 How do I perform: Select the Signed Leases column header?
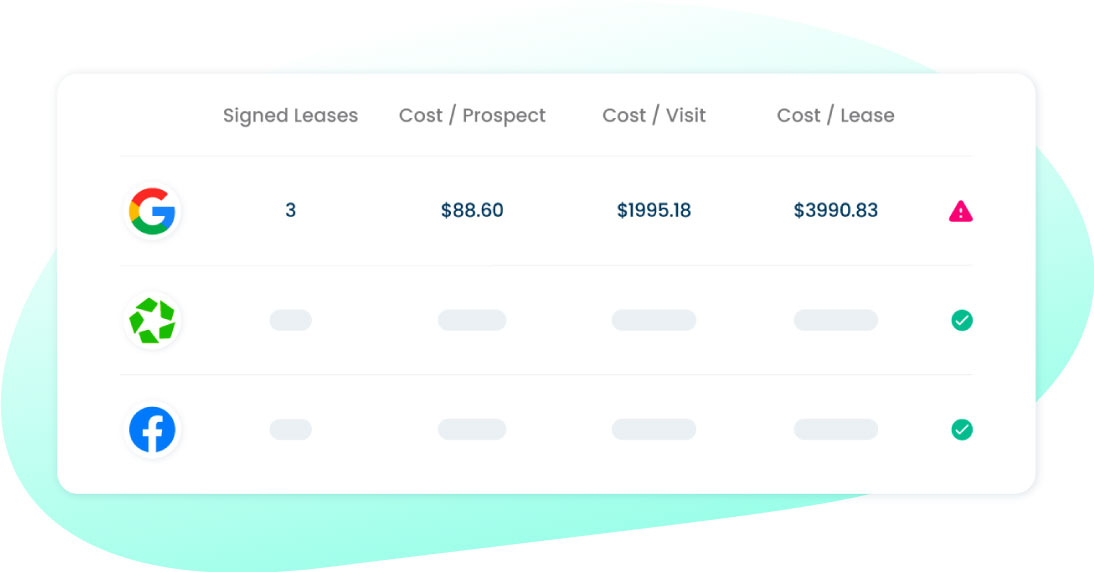[x=290, y=115]
